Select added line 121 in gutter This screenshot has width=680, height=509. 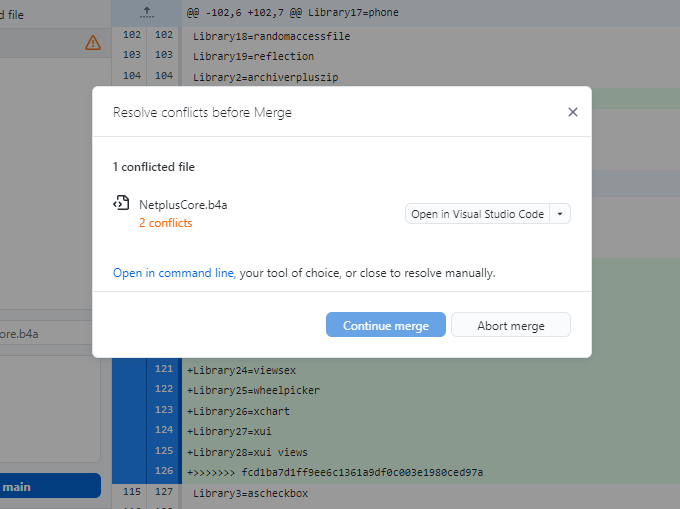[x=163, y=369]
